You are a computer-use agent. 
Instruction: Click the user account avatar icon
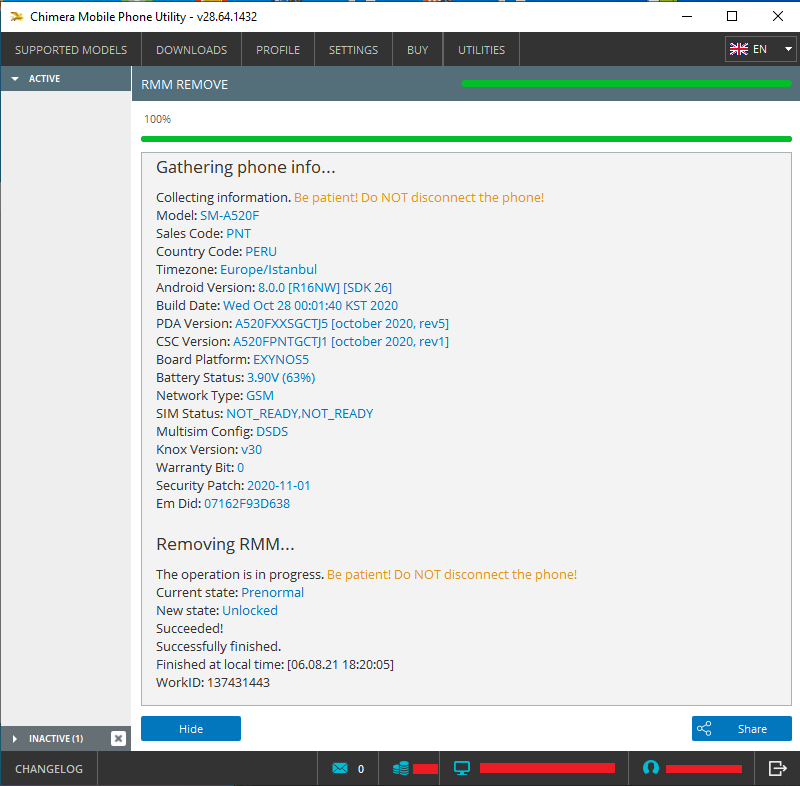click(x=651, y=768)
